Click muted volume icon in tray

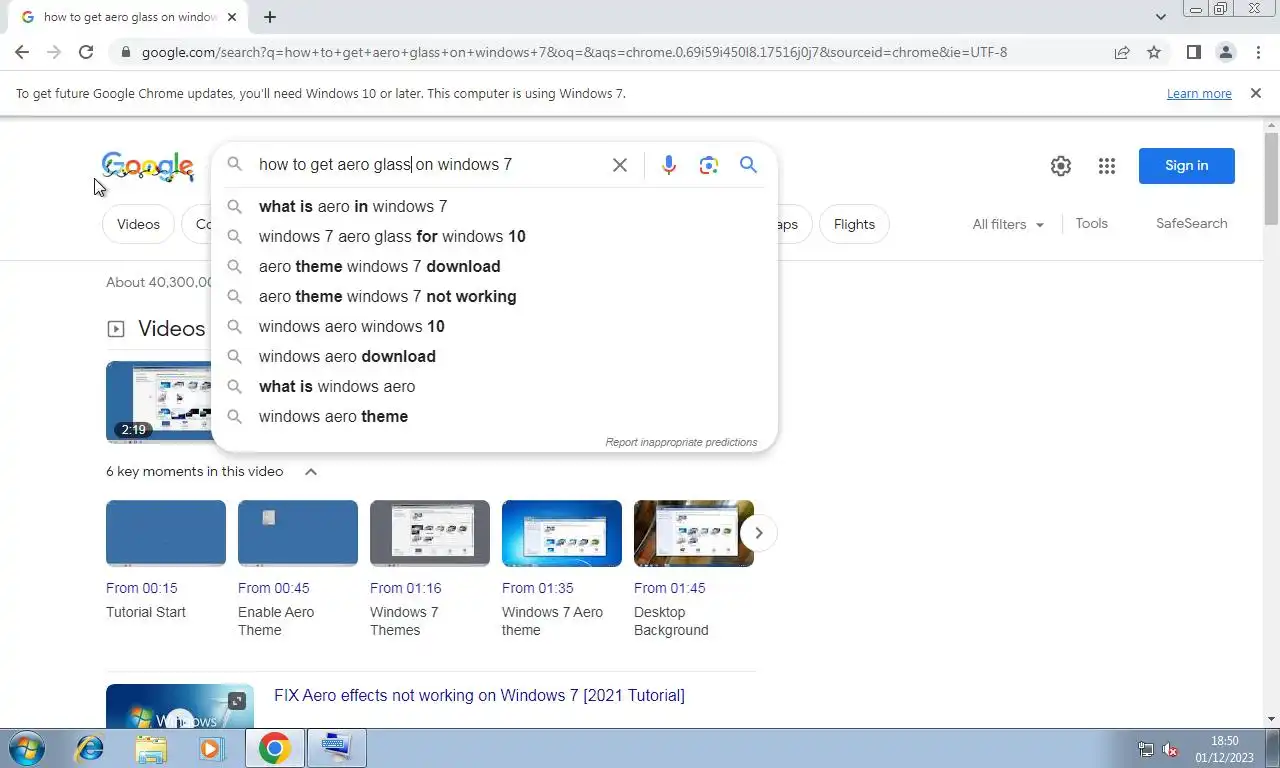click(1170, 749)
